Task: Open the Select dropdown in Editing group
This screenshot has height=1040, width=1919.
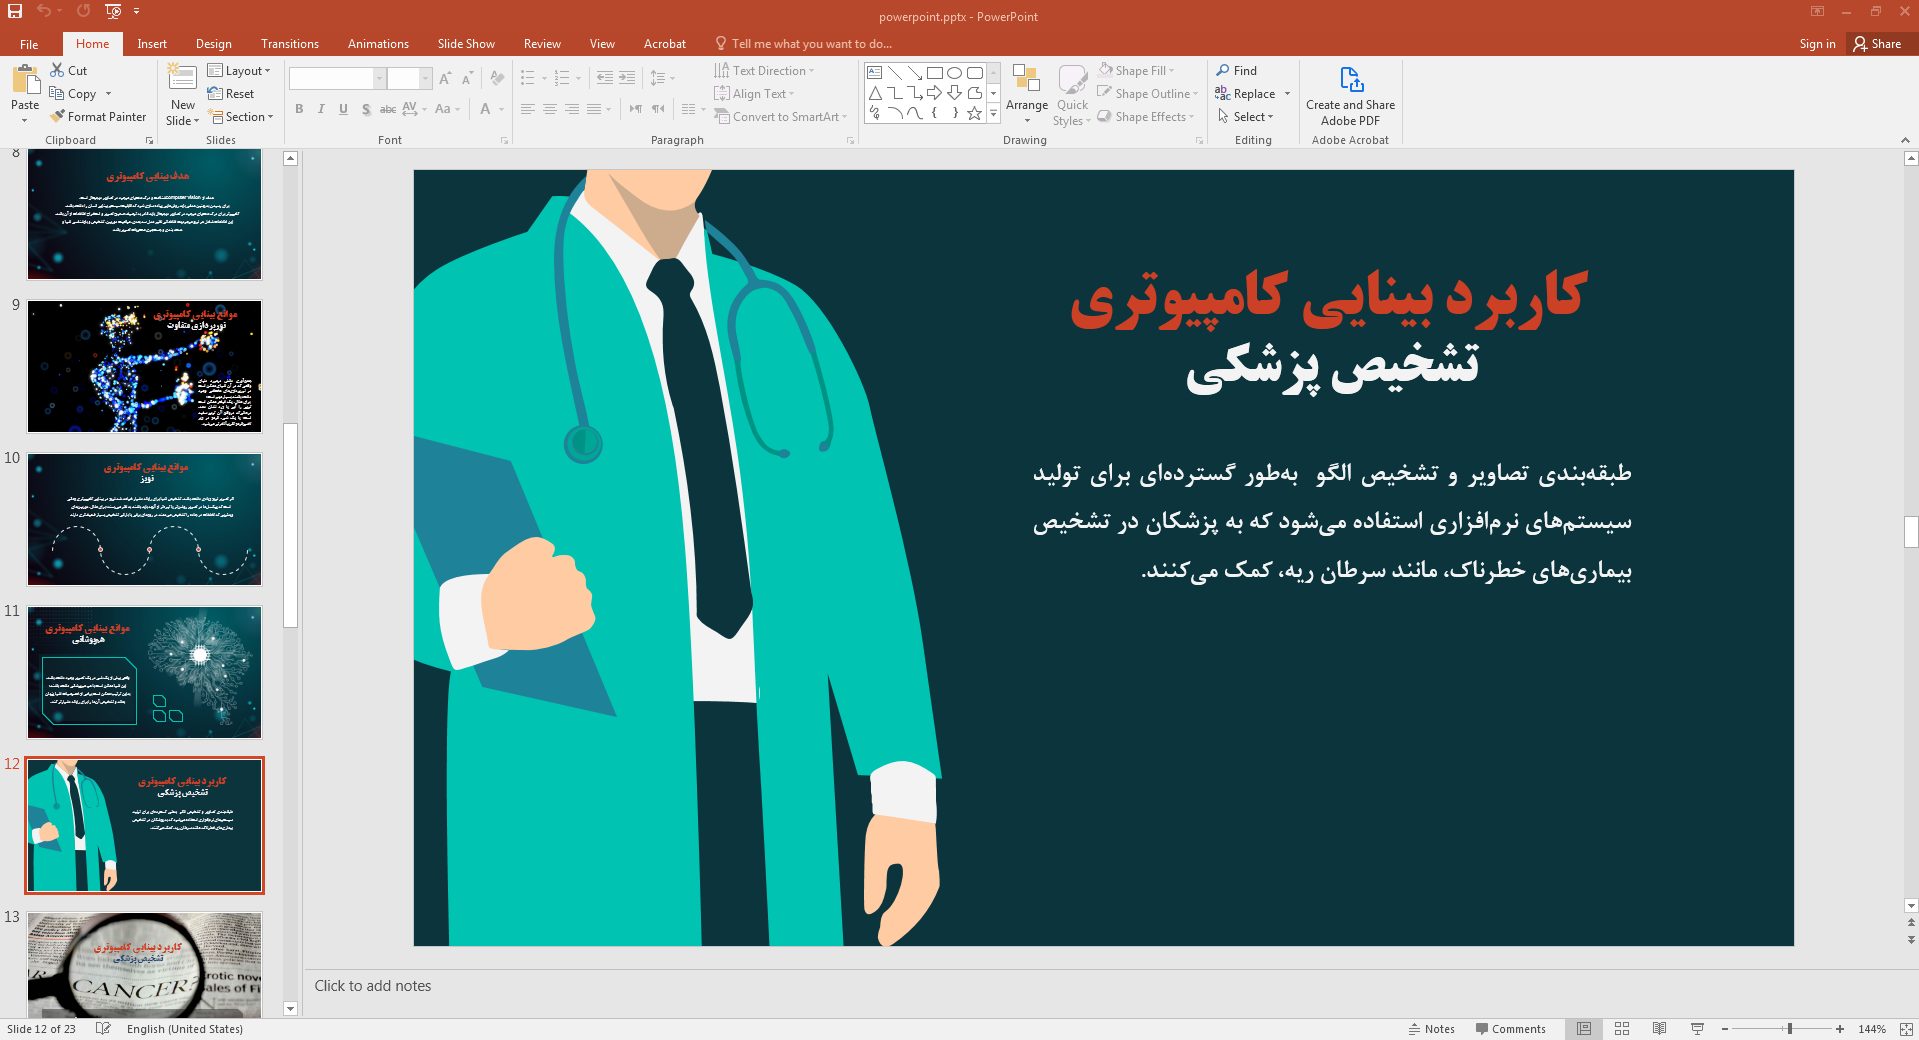Action: (x=1246, y=116)
